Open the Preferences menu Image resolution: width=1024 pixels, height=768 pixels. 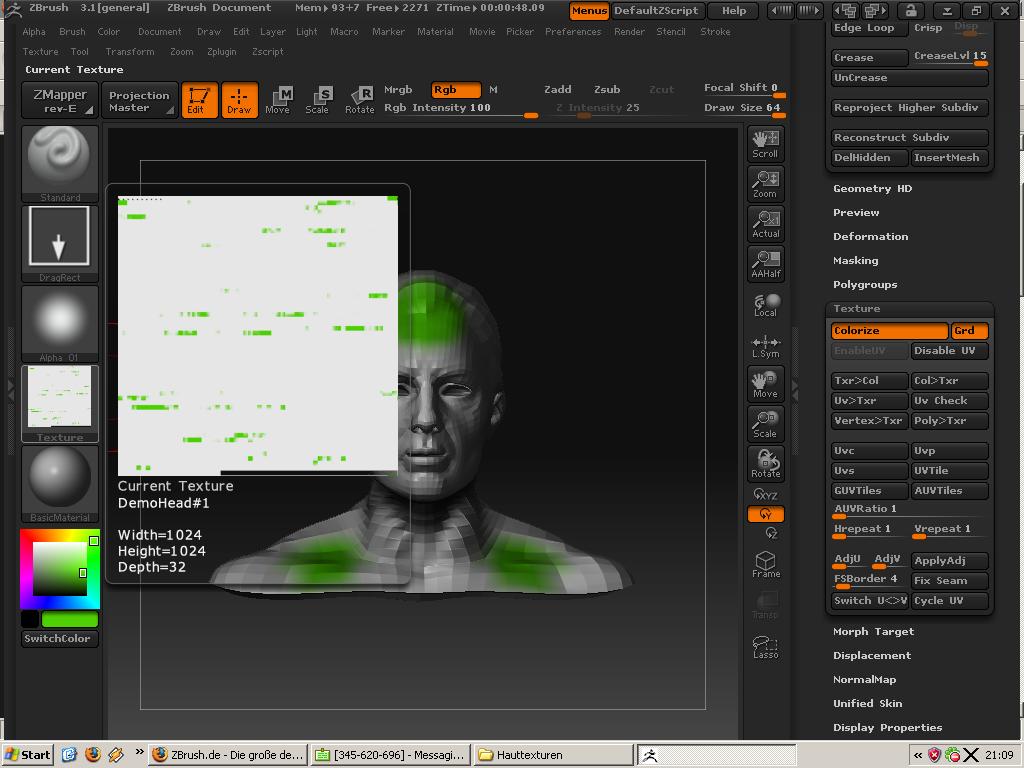[573, 32]
